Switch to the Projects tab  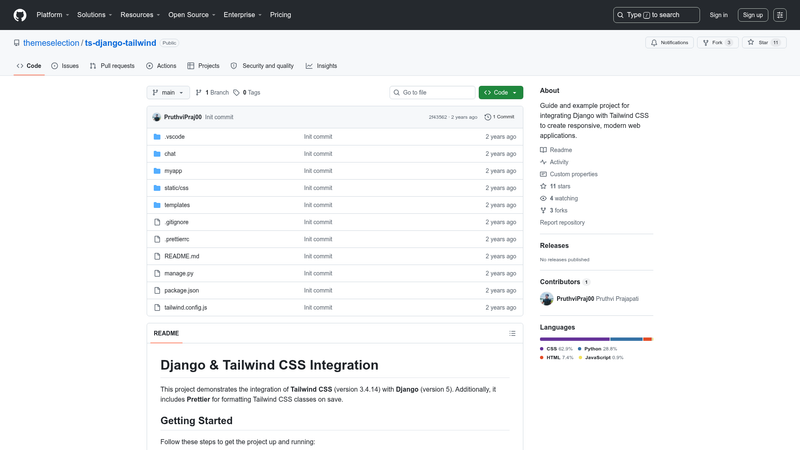[203, 66]
